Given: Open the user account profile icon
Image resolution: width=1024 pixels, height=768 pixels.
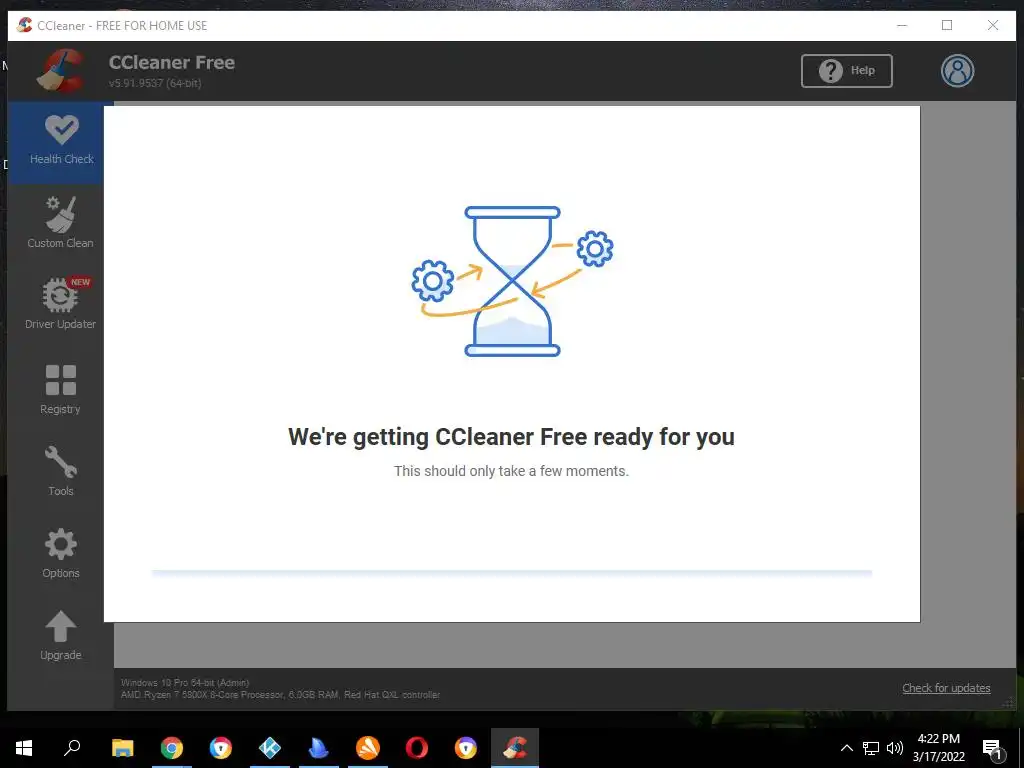Looking at the screenshot, I should tap(957, 71).
